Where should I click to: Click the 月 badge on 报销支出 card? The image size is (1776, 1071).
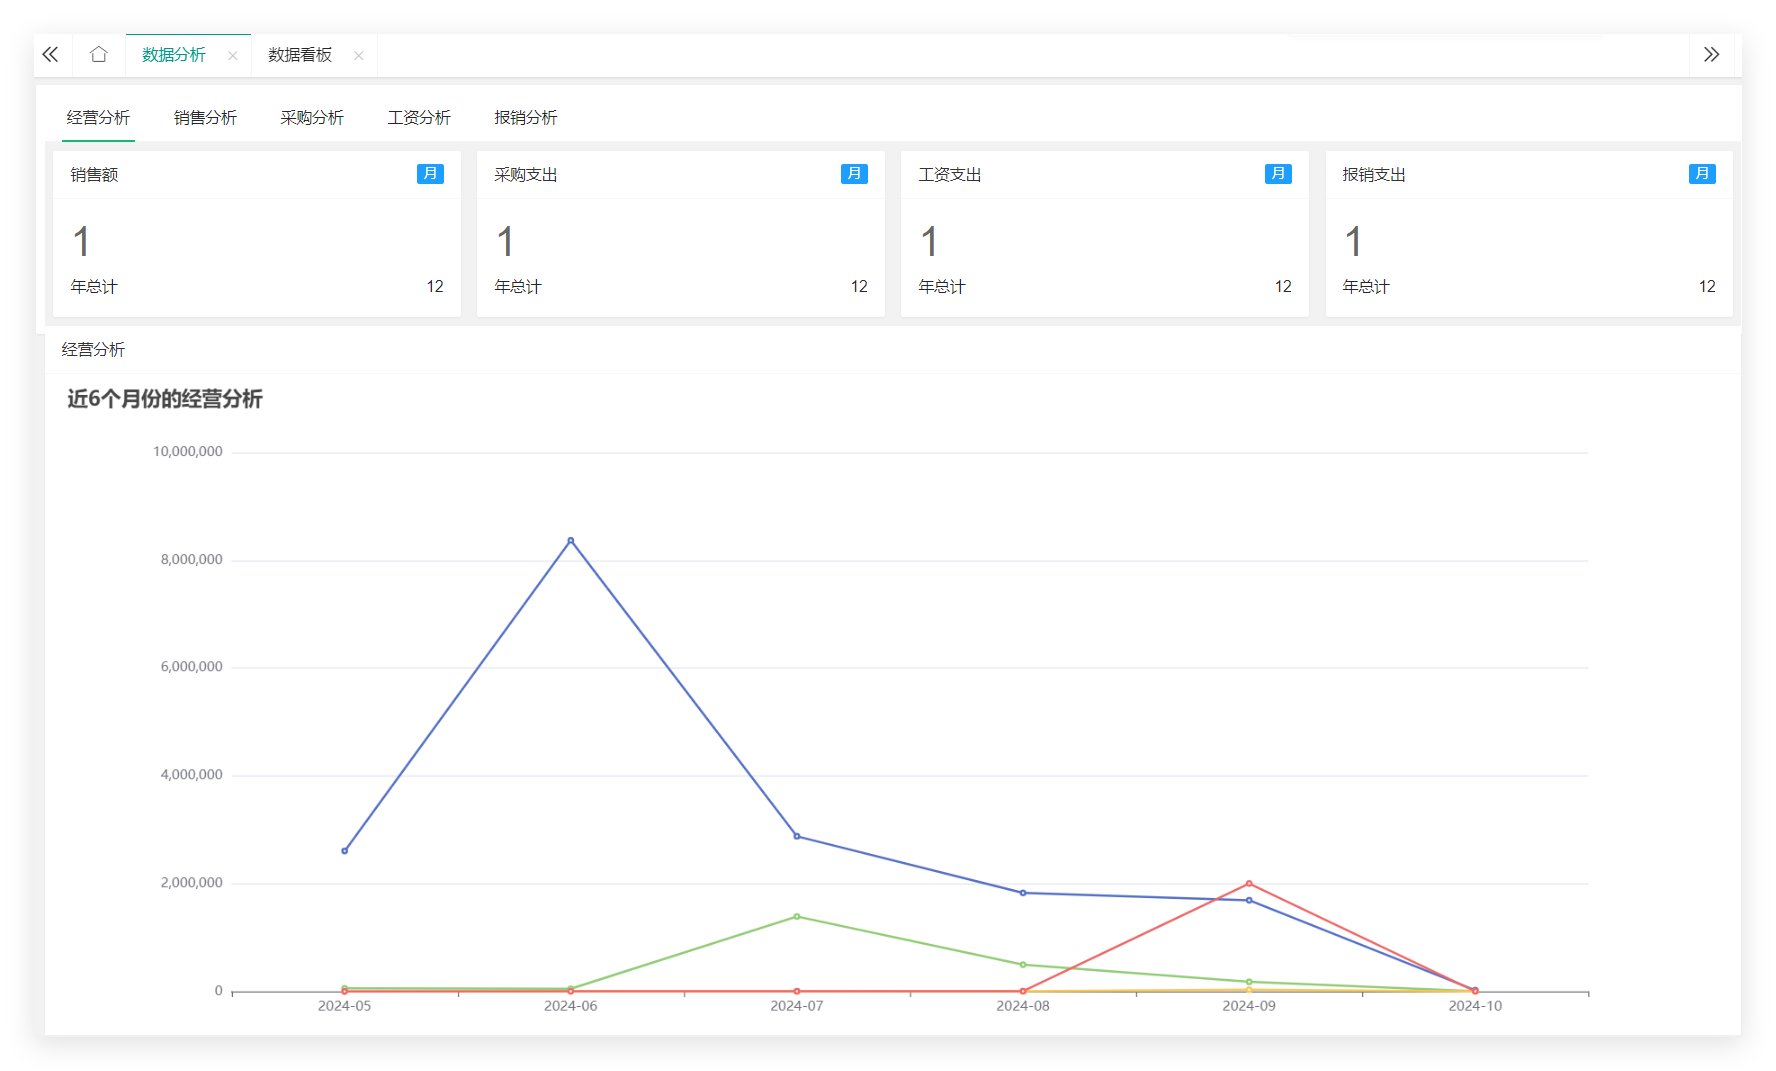tap(1702, 174)
